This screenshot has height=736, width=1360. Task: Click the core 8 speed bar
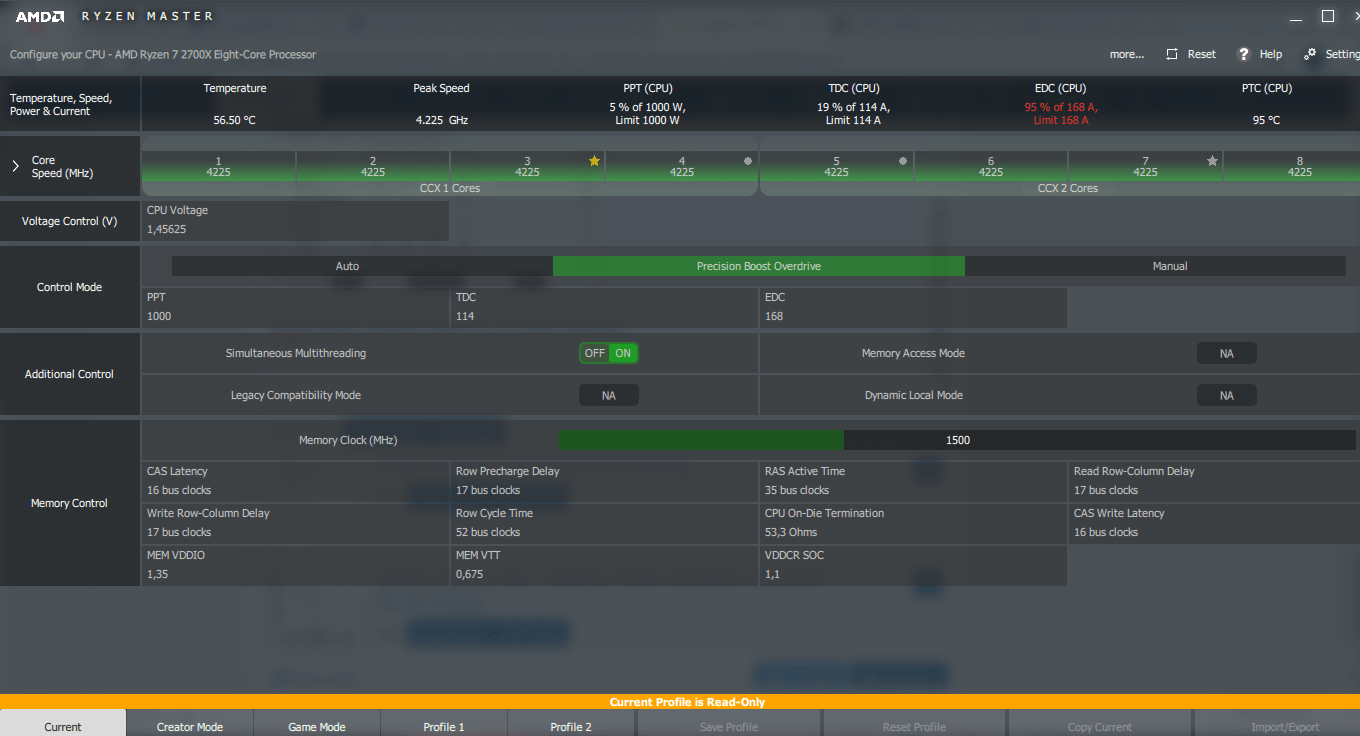[x=1292, y=166]
